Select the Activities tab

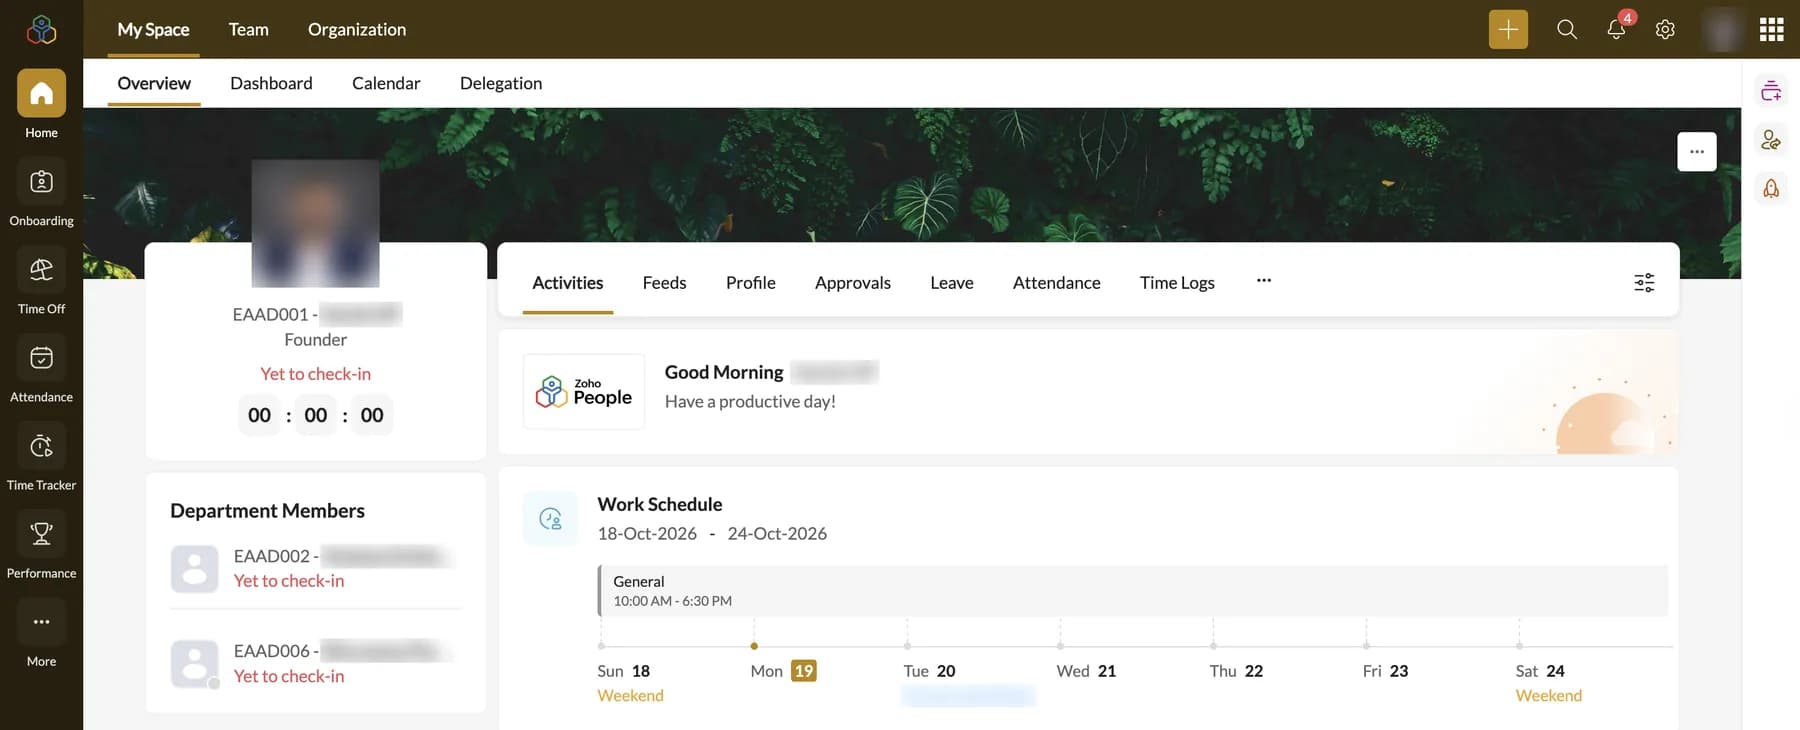point(568,283)
